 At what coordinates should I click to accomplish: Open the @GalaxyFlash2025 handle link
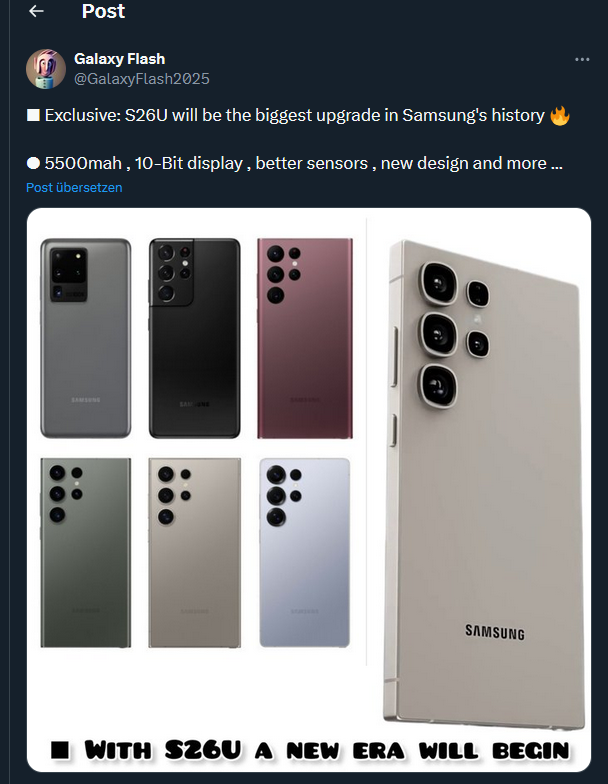click(142, 78)
